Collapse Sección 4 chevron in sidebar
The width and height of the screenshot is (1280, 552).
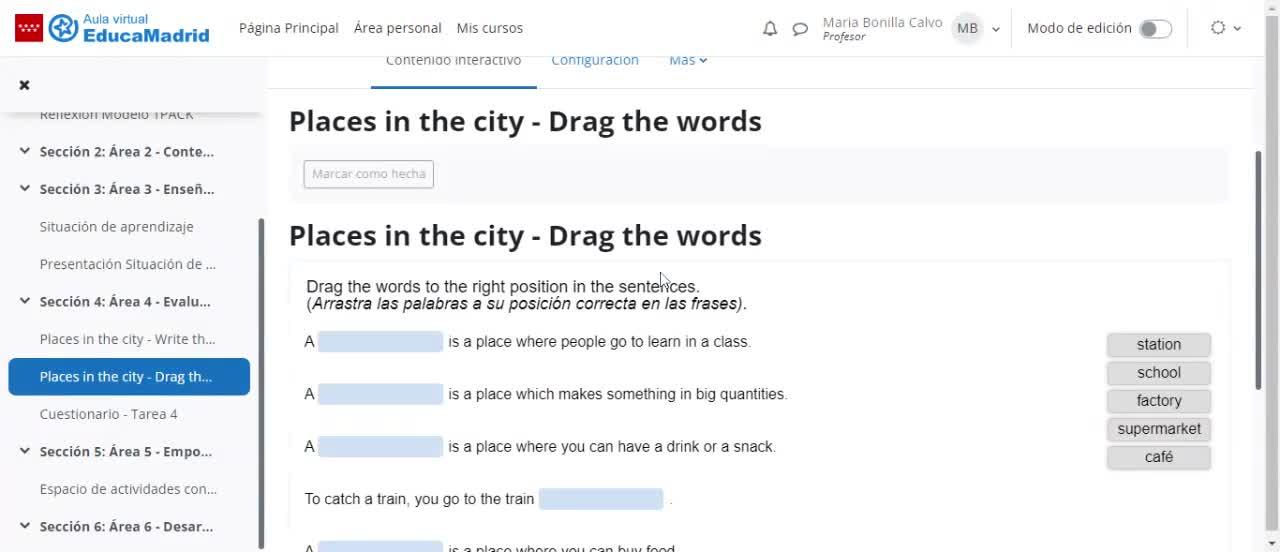(x=24, y=301)
